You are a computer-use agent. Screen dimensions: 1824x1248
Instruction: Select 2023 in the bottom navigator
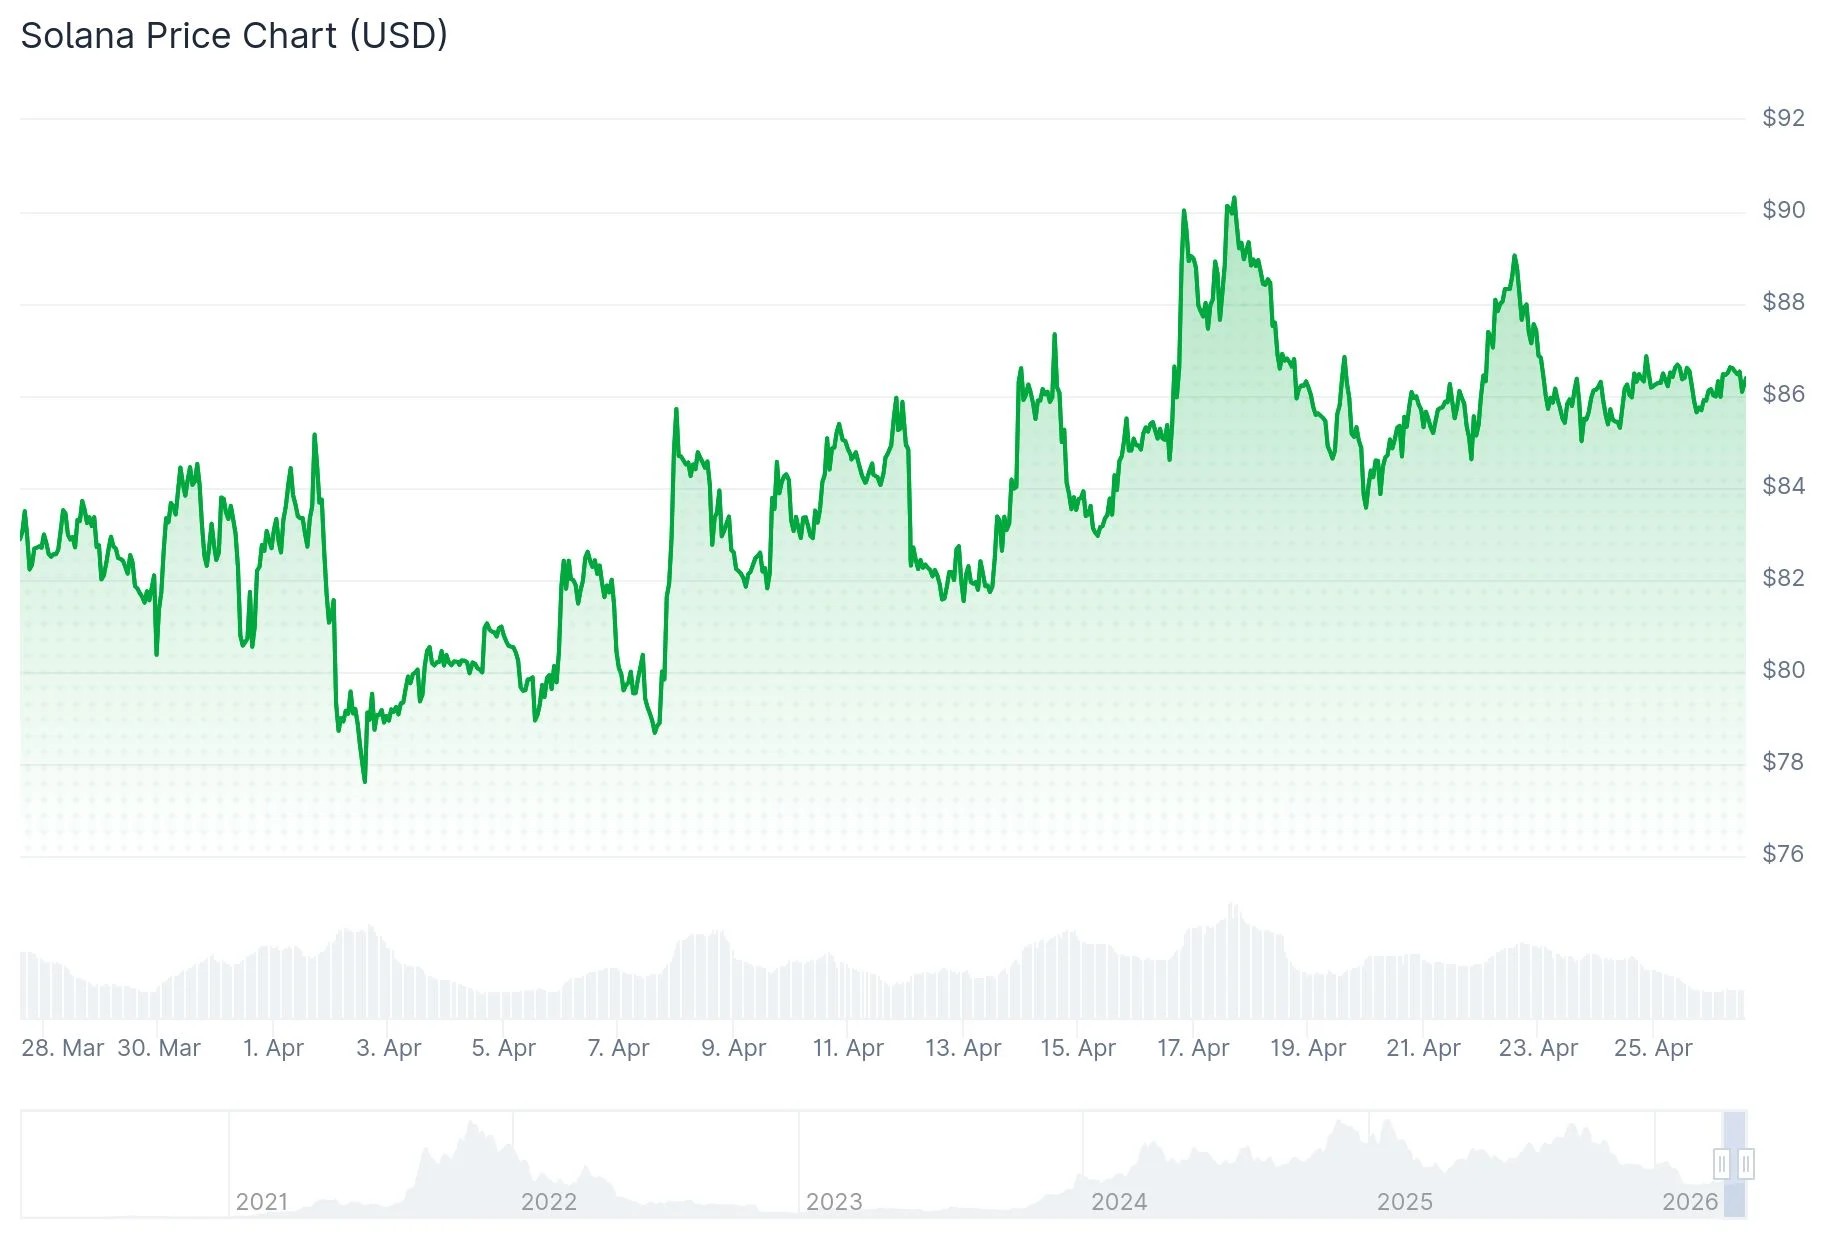click(x=834, y=1201)
